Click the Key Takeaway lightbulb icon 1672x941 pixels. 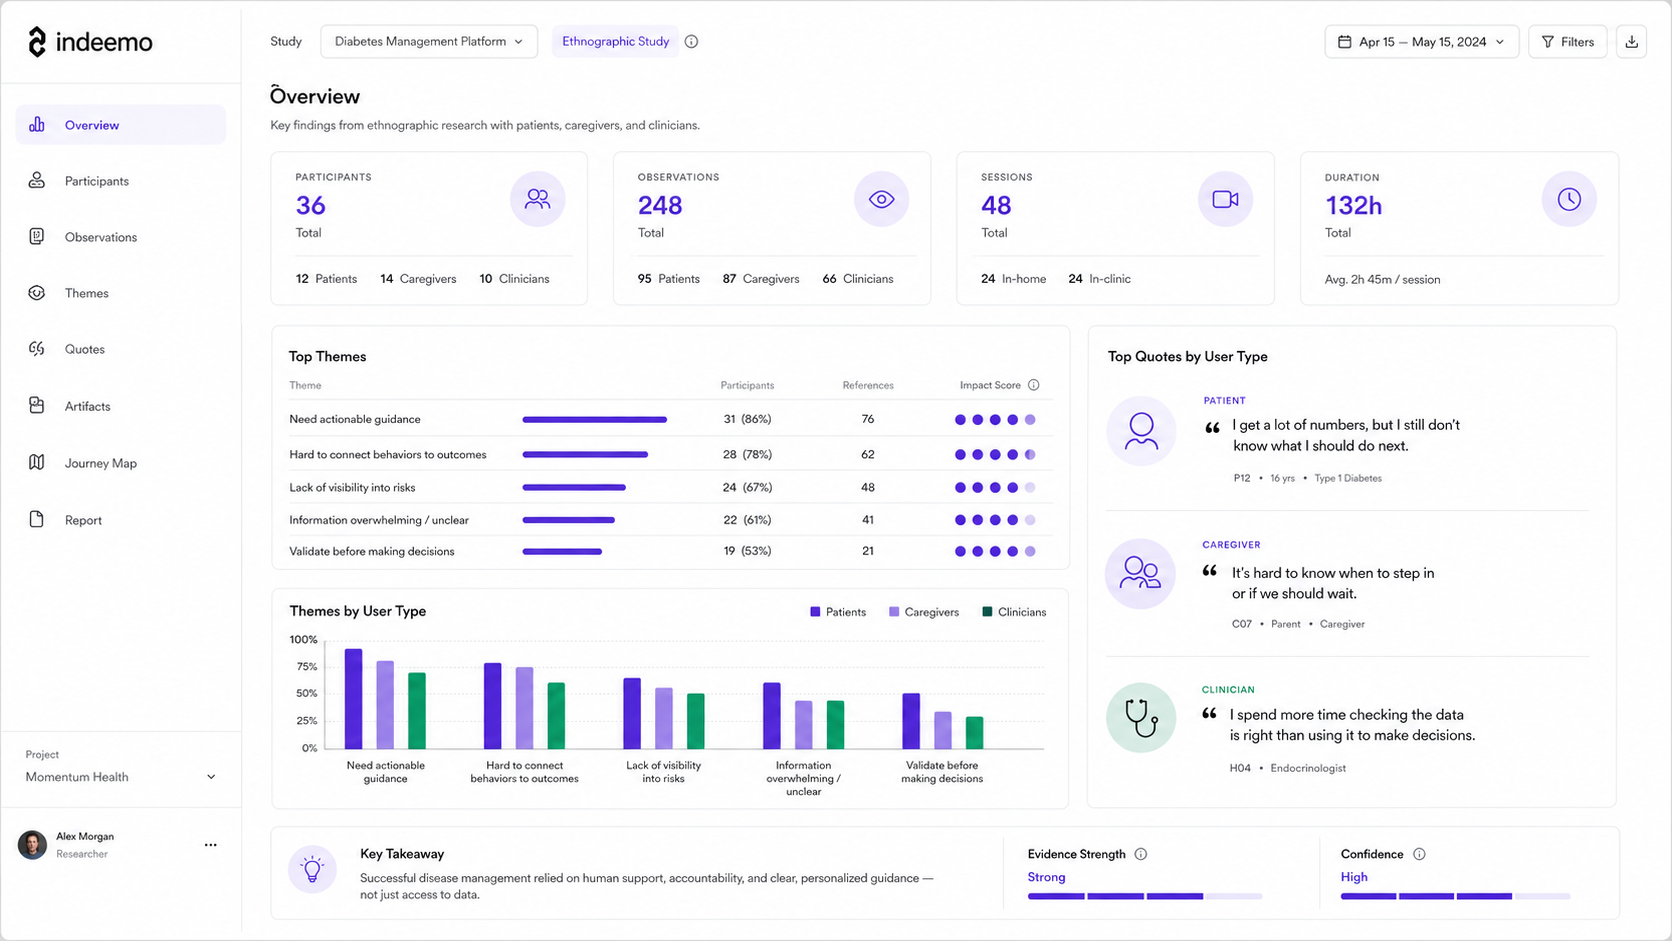312,869
